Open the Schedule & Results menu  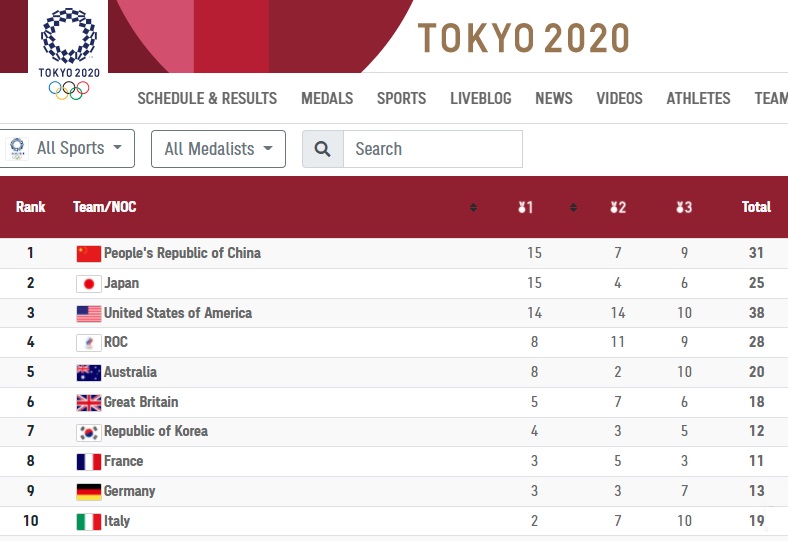[207, 98]
